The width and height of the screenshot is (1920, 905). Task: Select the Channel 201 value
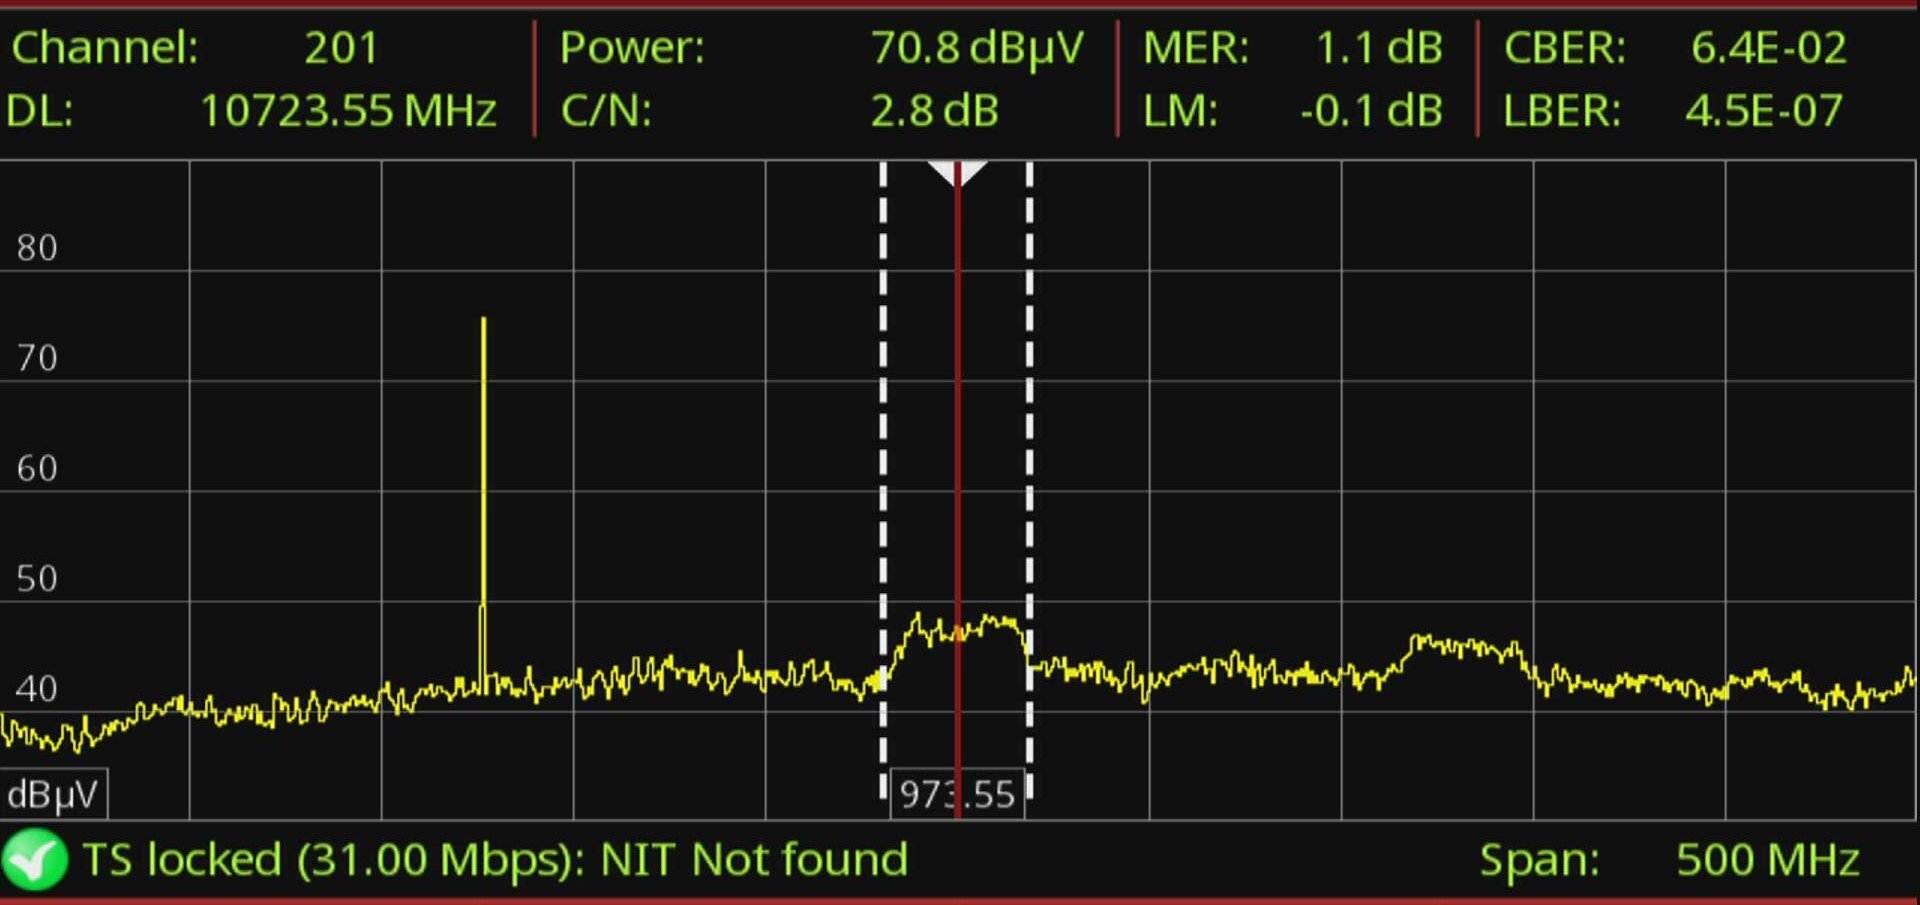click(x=341, y=48)
